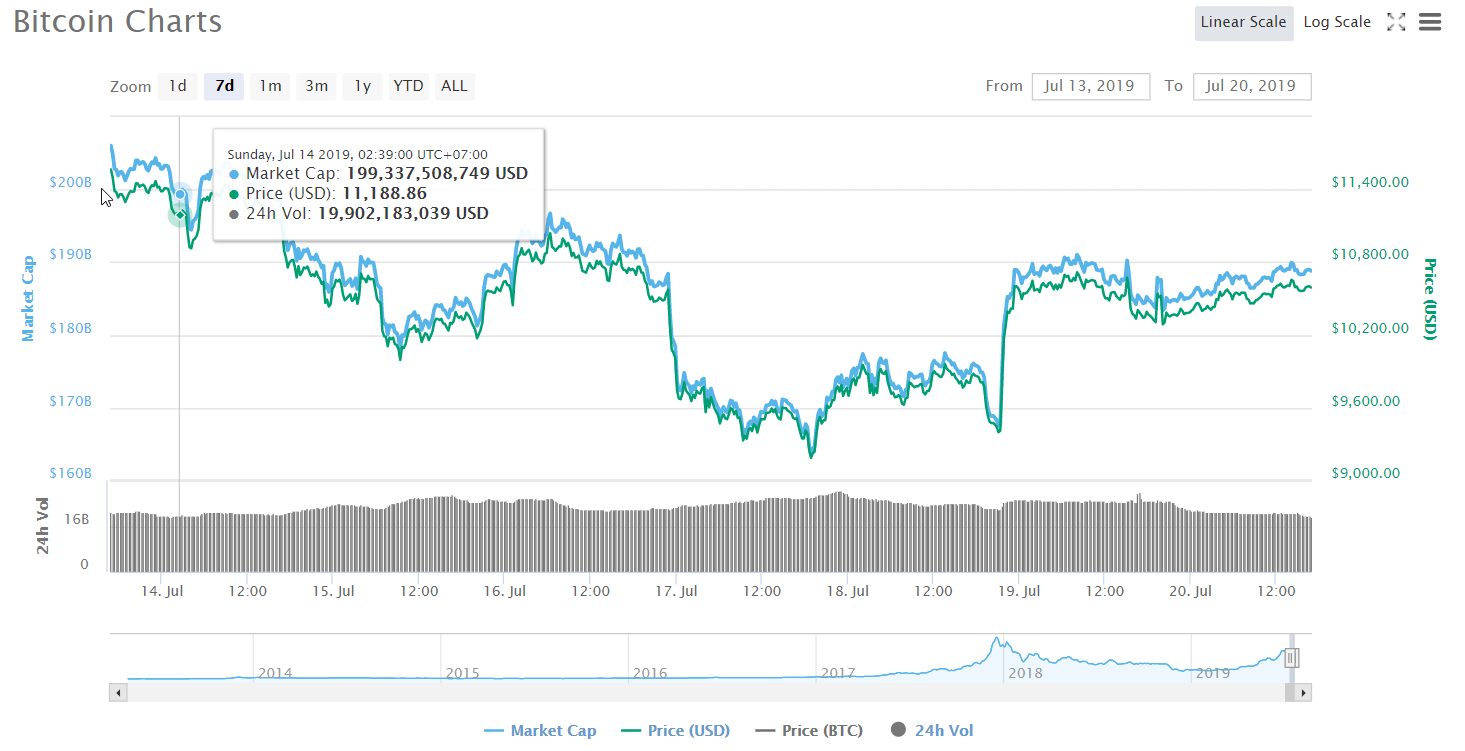Image resolution: width=1465 pixels, height=751 pixels.
Task: Click the 15. Jul date axis label
Action: click(x=334, y=591)
